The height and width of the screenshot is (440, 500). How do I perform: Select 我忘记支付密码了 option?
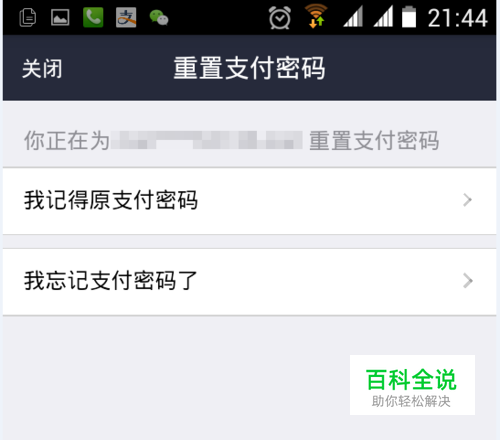(x=249, y=282)
